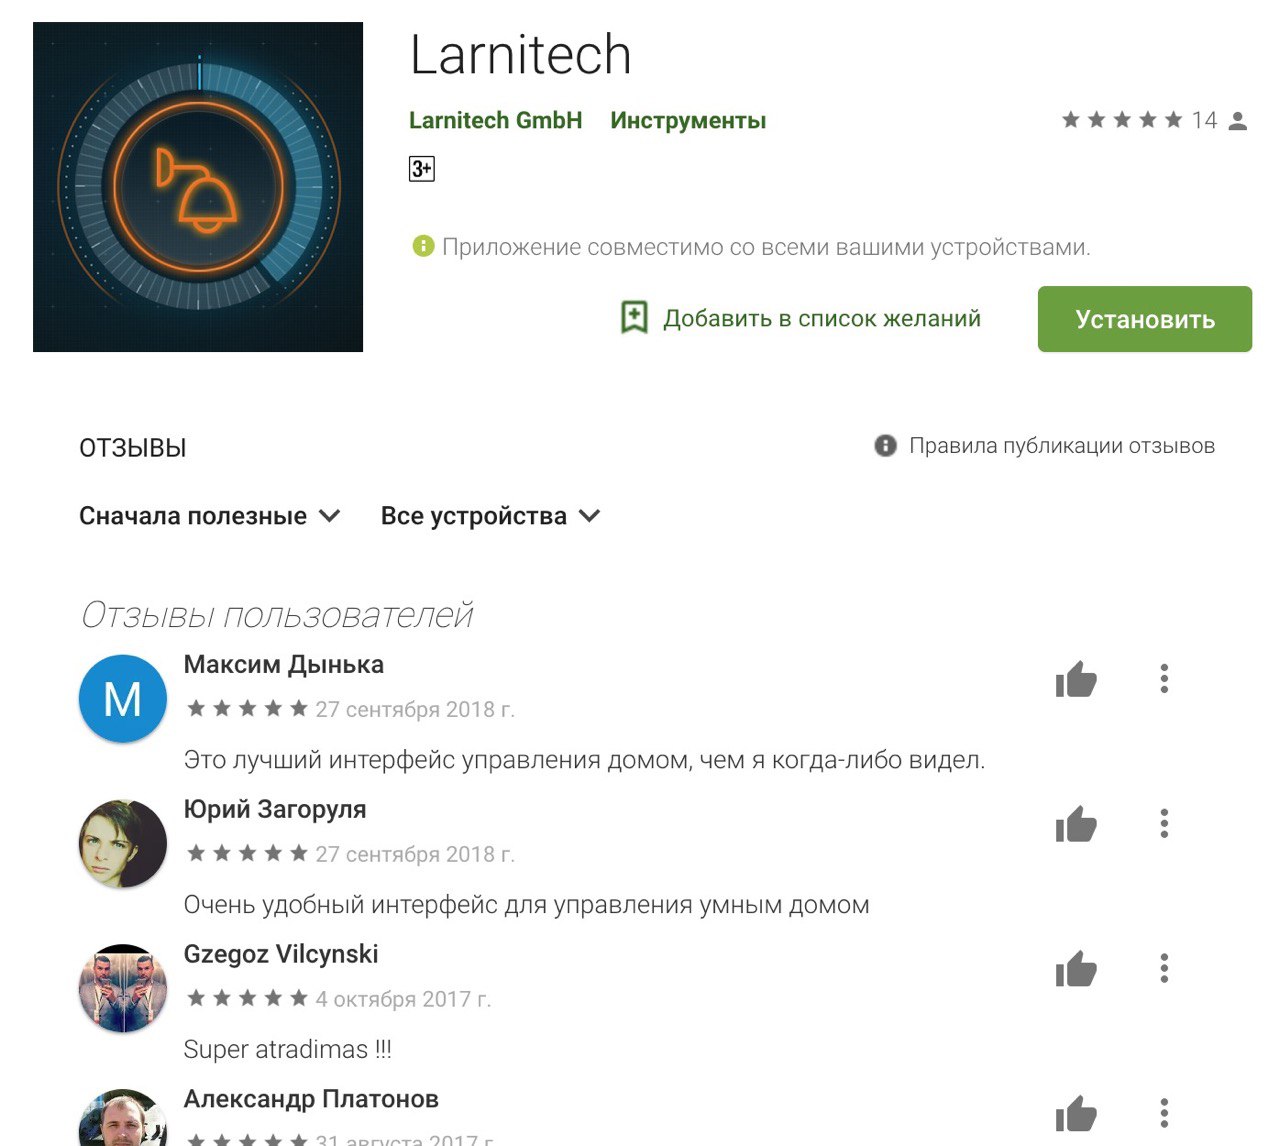Install the app with Установить button
The height and width of the screenshot is (1146, 1280).
(1145, 319)
